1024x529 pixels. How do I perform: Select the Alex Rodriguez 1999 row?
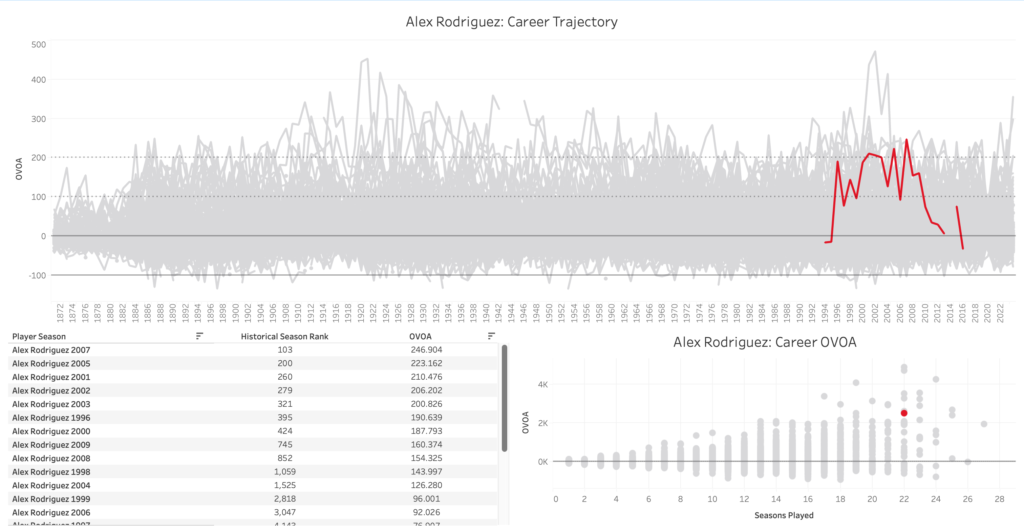click(253, 499)
